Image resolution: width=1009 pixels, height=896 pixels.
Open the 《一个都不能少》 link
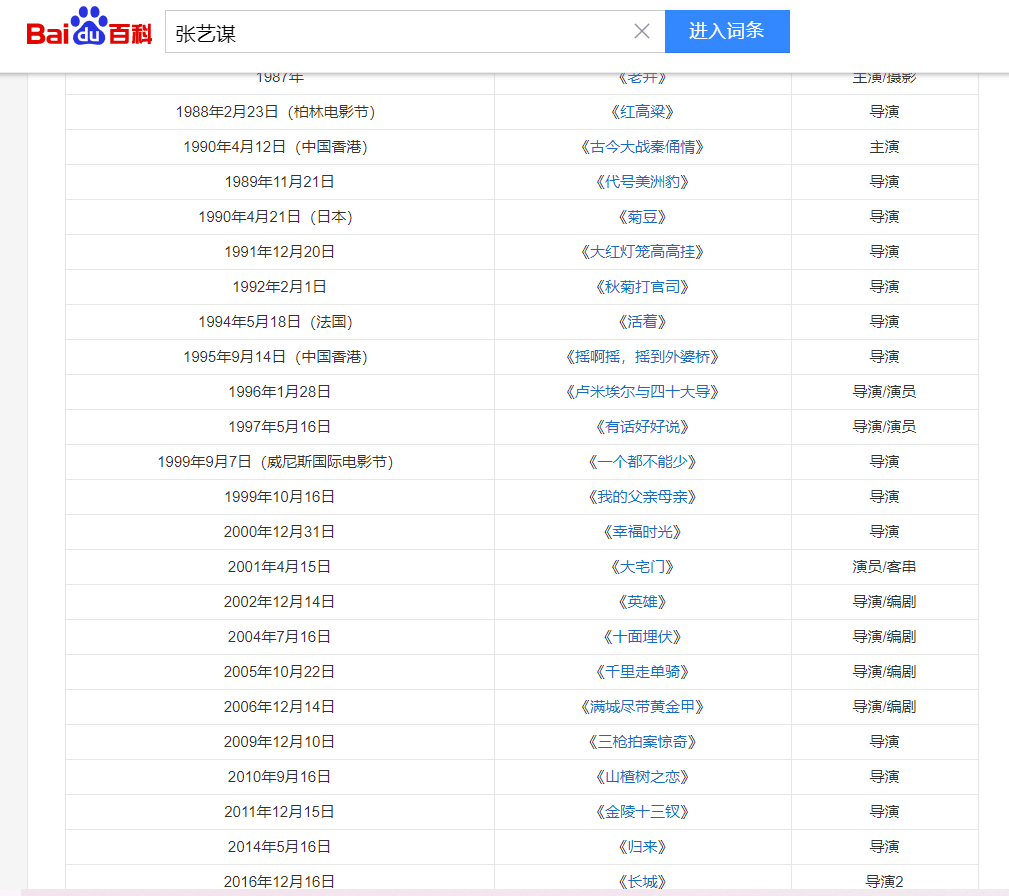[642, 462]
